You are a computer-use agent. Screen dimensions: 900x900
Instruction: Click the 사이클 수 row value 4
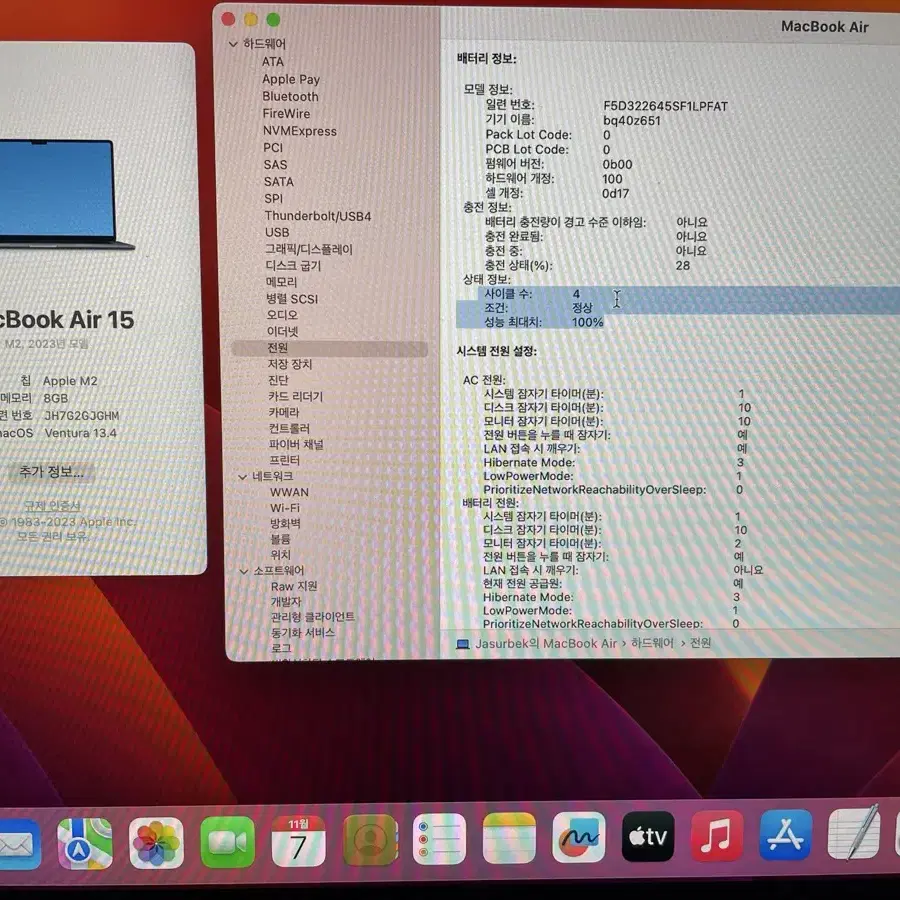coord(576,294)
